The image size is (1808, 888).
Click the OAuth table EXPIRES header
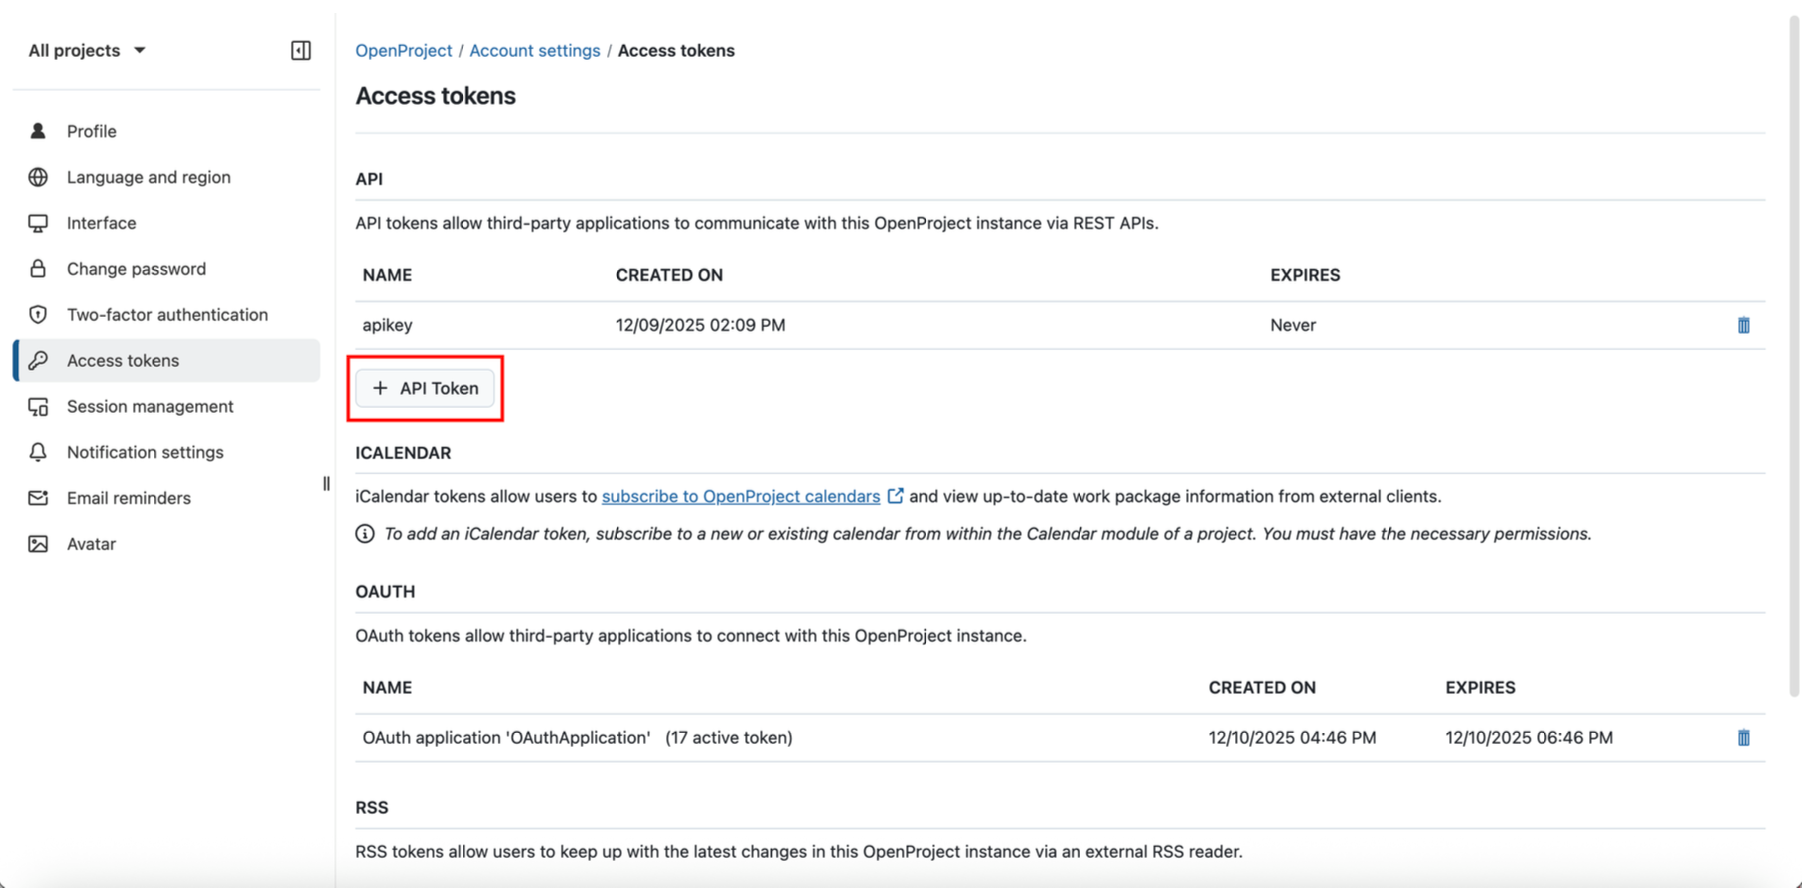point(1480,687)
